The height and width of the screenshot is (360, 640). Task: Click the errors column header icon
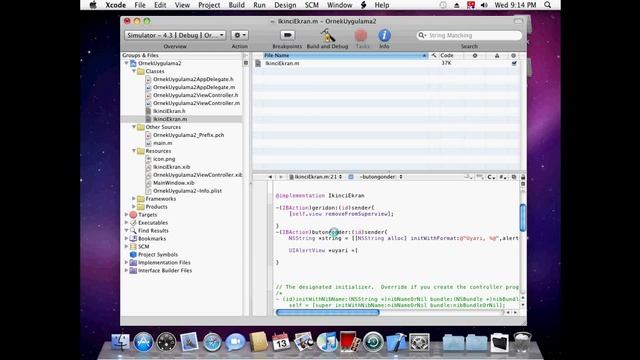475,56
